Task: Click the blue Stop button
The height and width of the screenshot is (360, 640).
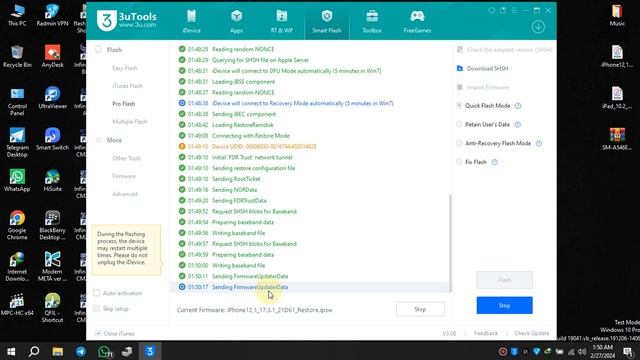Action: pos(504,305)
